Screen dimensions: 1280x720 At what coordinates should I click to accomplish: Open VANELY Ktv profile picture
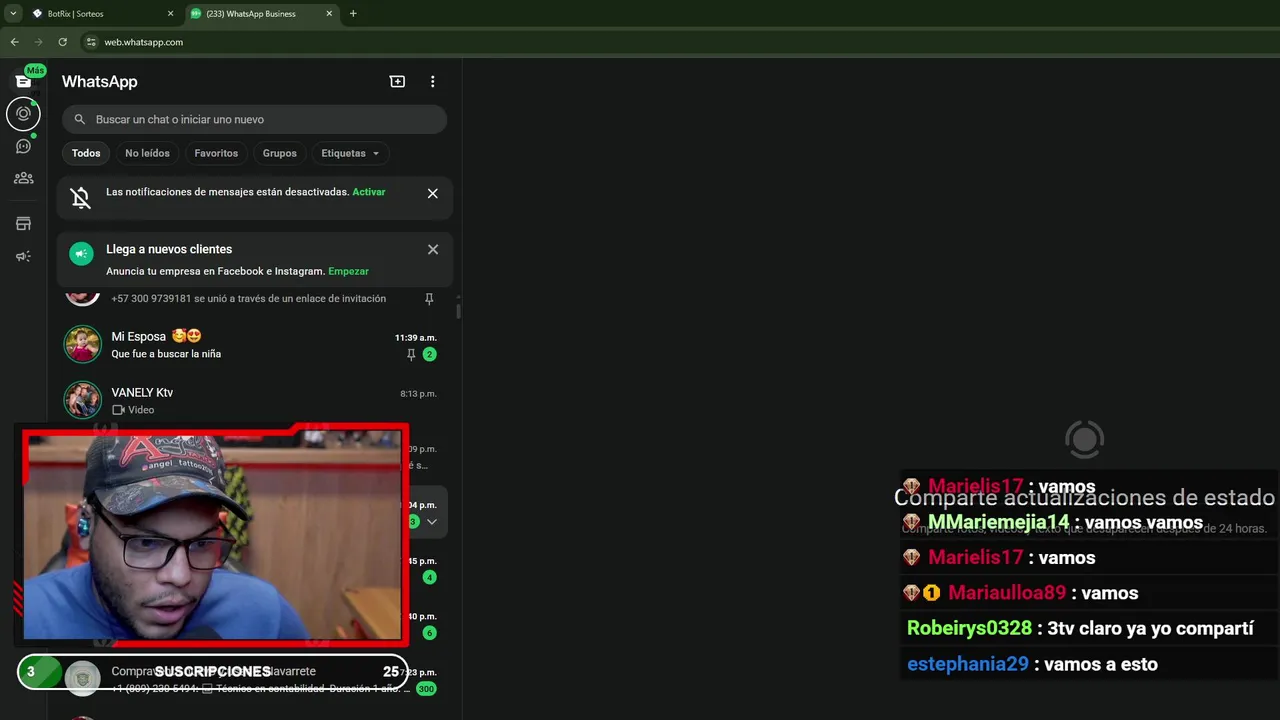(83, 400)
